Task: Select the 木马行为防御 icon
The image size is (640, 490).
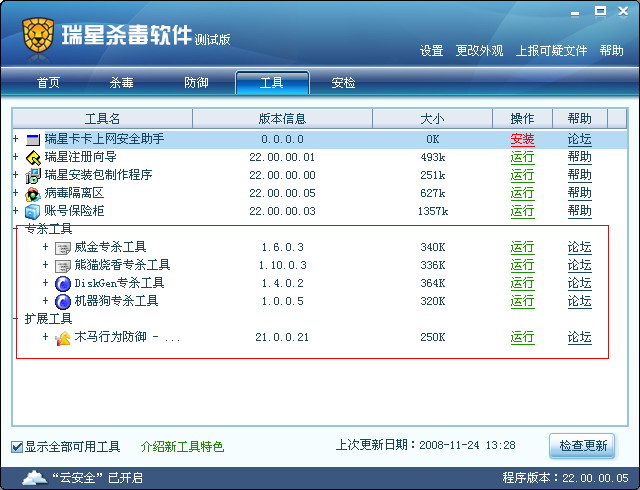Action: 62,338
